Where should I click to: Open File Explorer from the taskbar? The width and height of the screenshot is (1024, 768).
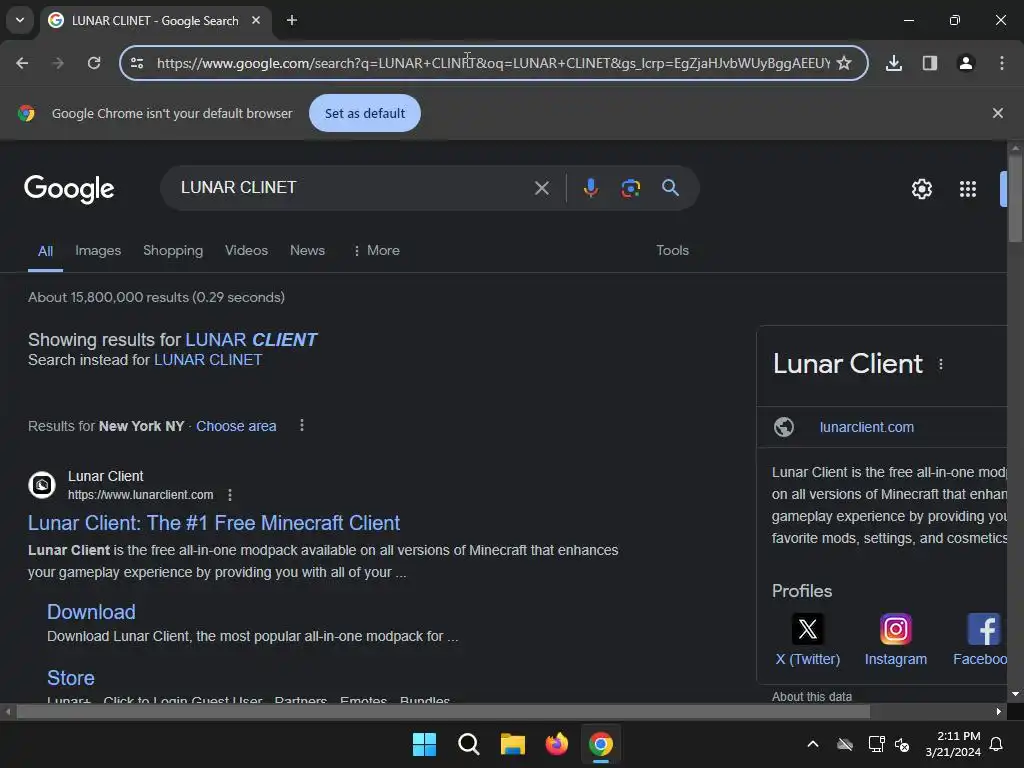pos(513,744)
